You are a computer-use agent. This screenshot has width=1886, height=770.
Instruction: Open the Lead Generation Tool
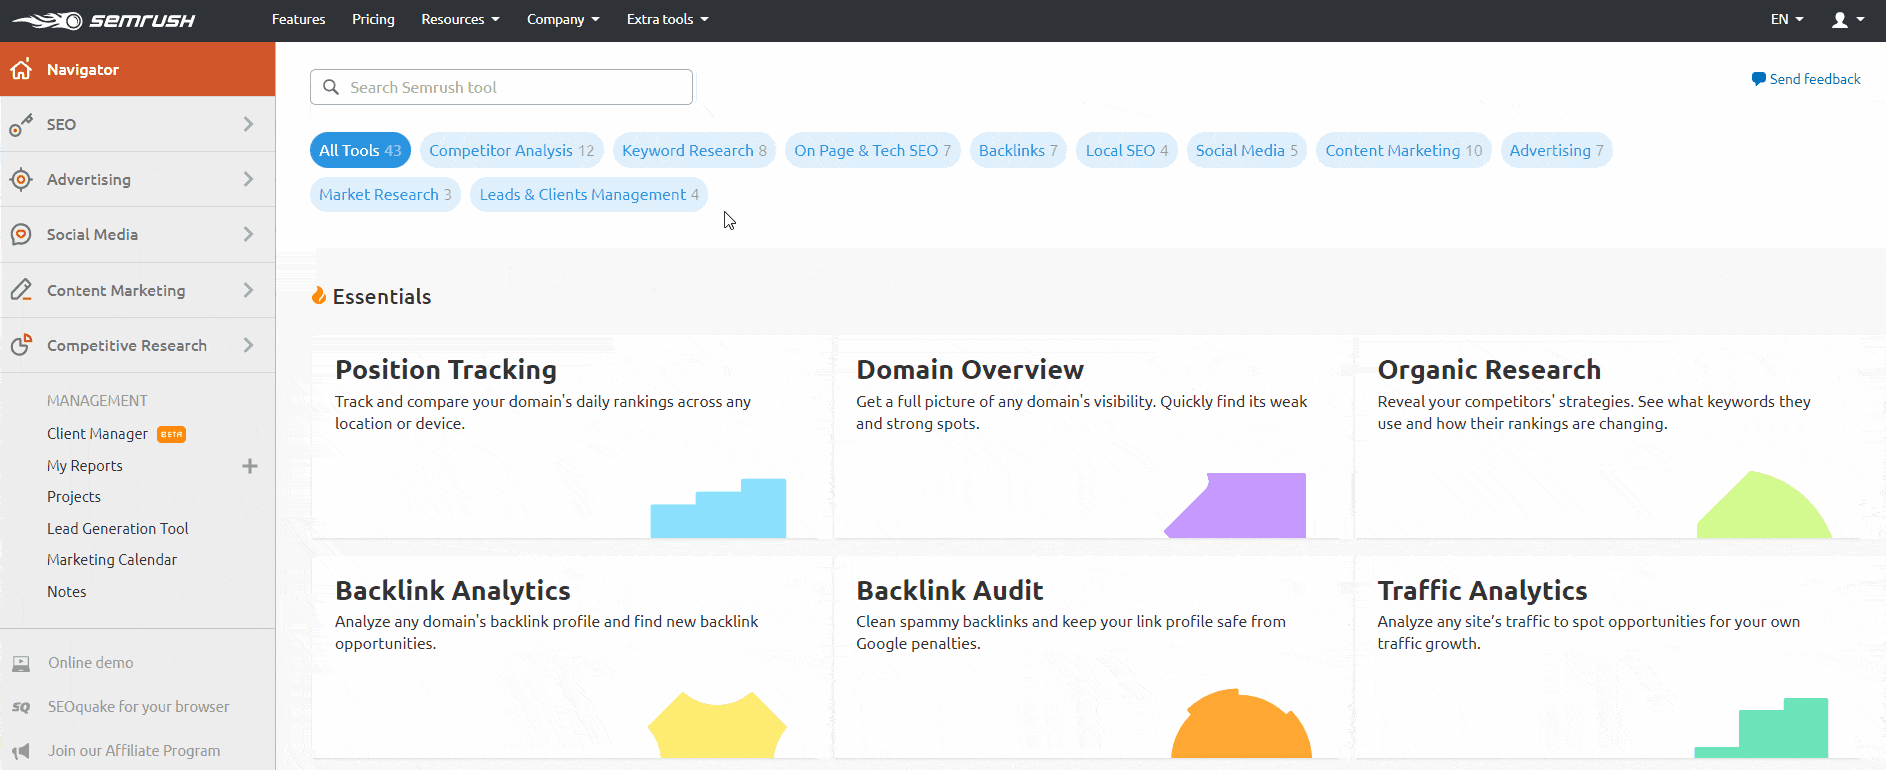118,529
